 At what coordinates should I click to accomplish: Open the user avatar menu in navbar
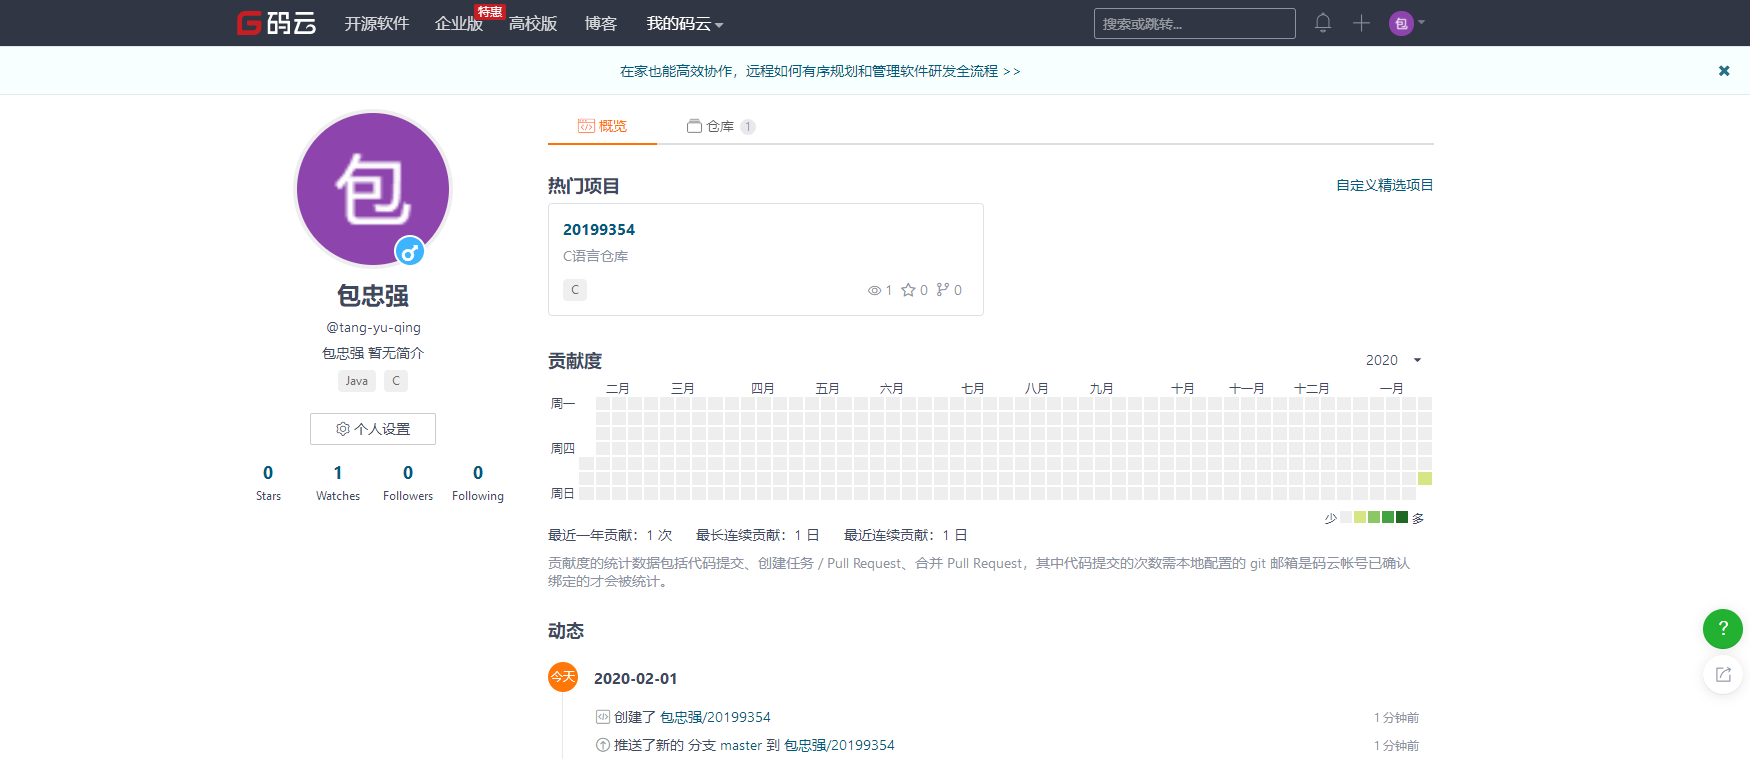tap(1406, 23)
